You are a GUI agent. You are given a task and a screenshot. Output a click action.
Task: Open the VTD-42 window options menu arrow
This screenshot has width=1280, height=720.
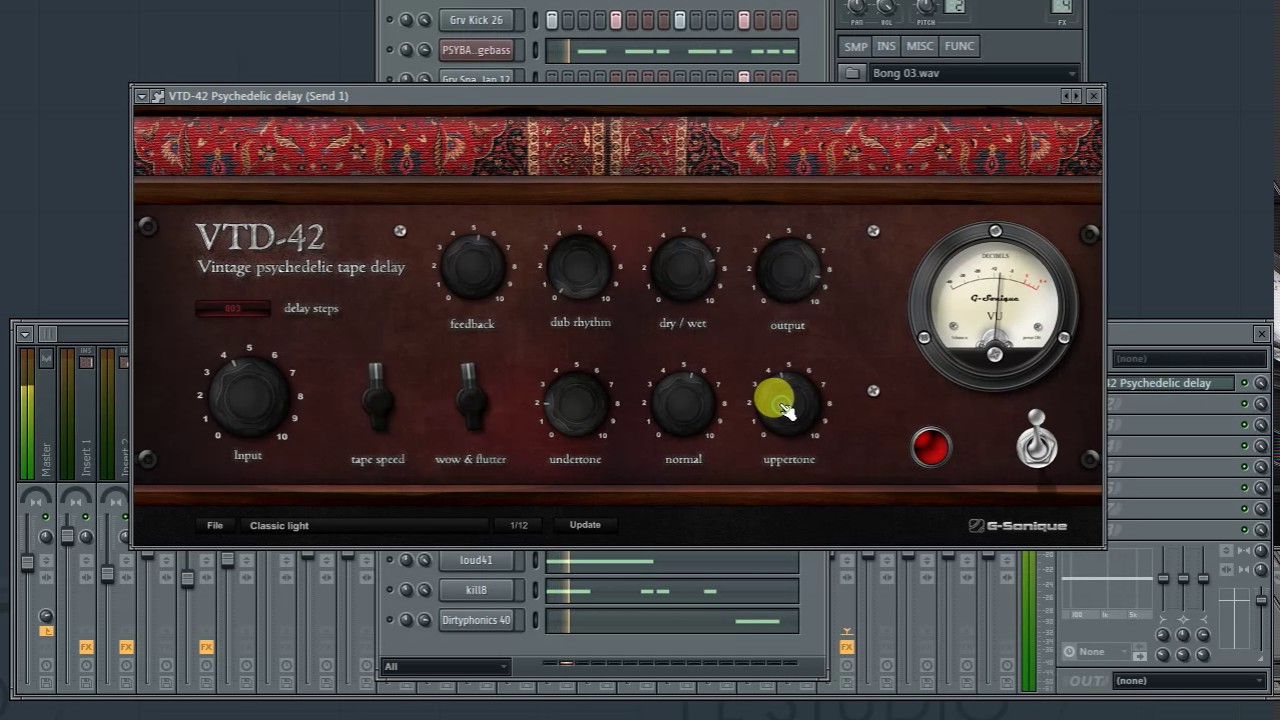click(143, 96)
